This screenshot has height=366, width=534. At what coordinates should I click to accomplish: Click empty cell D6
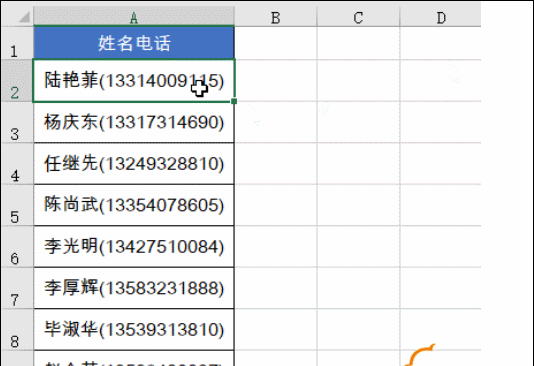440,246
